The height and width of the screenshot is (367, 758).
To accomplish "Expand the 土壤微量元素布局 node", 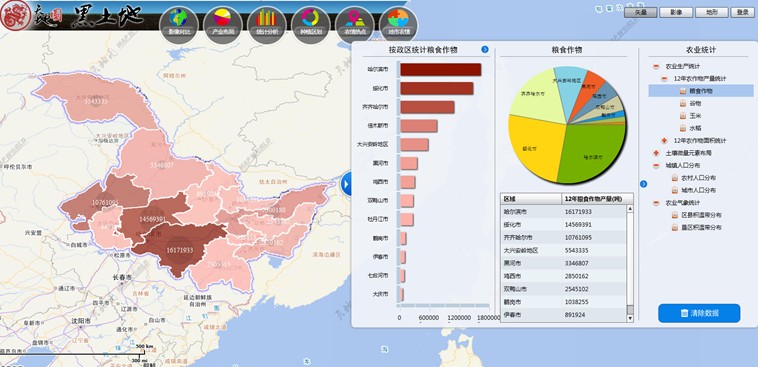I will click(x=656, y=153).
